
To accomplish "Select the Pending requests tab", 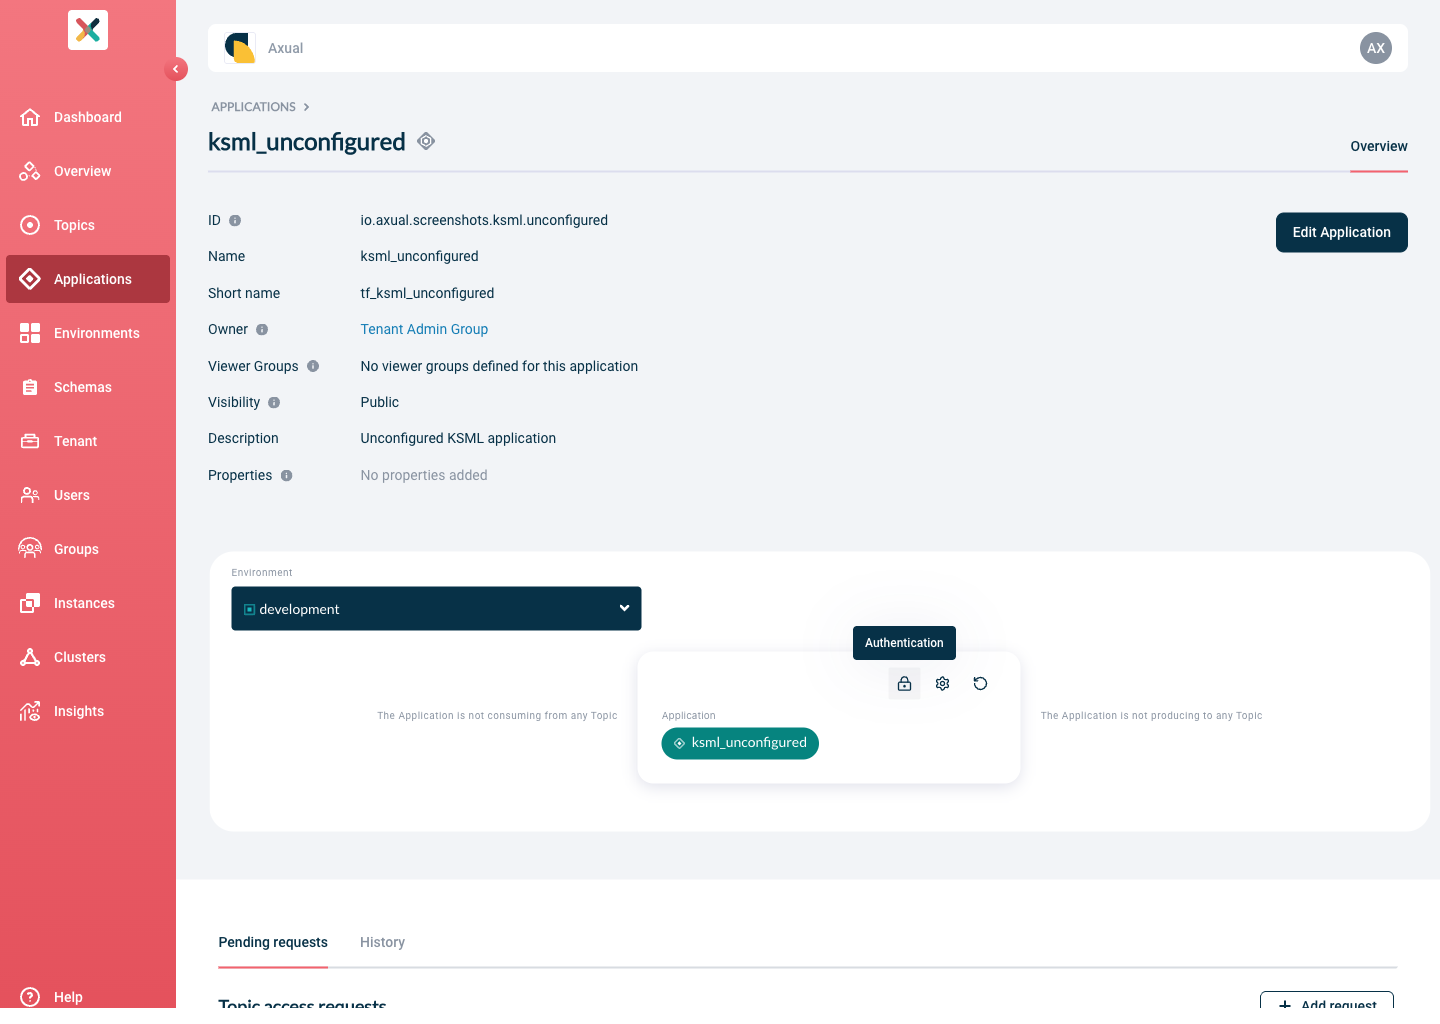I will (273, 942).
